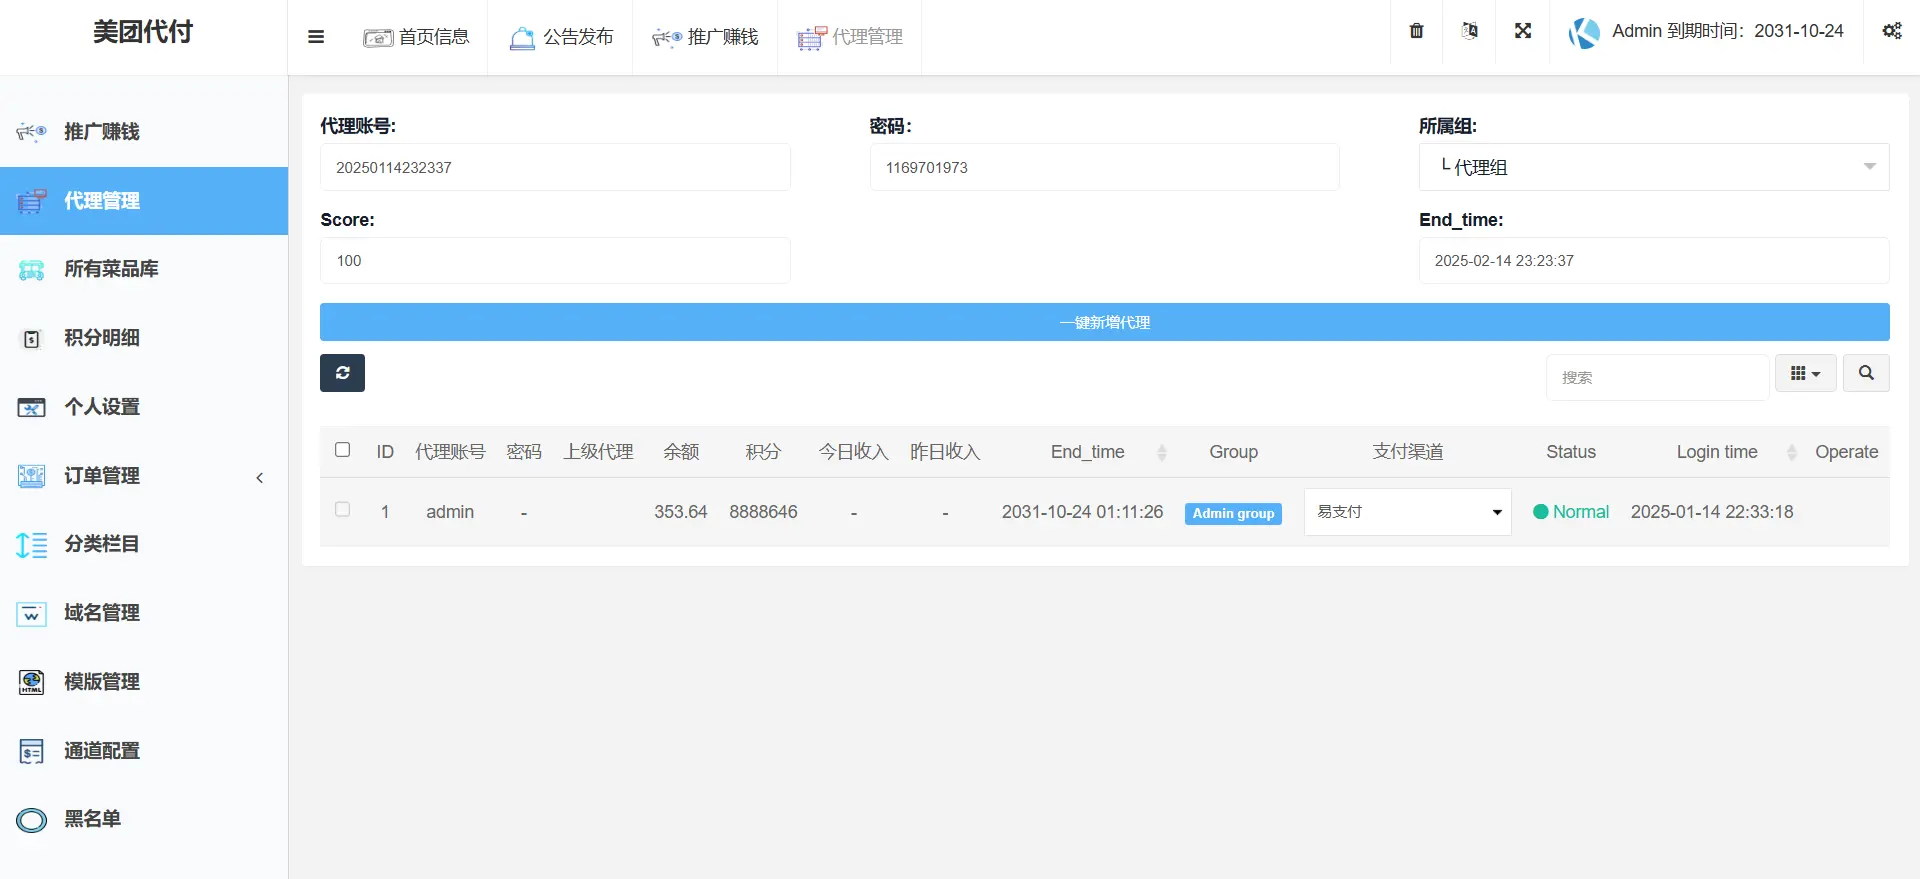1920x879 pixels.
Task: Click the login time 2025-01-14 22:33:18
Action: 1712,512
